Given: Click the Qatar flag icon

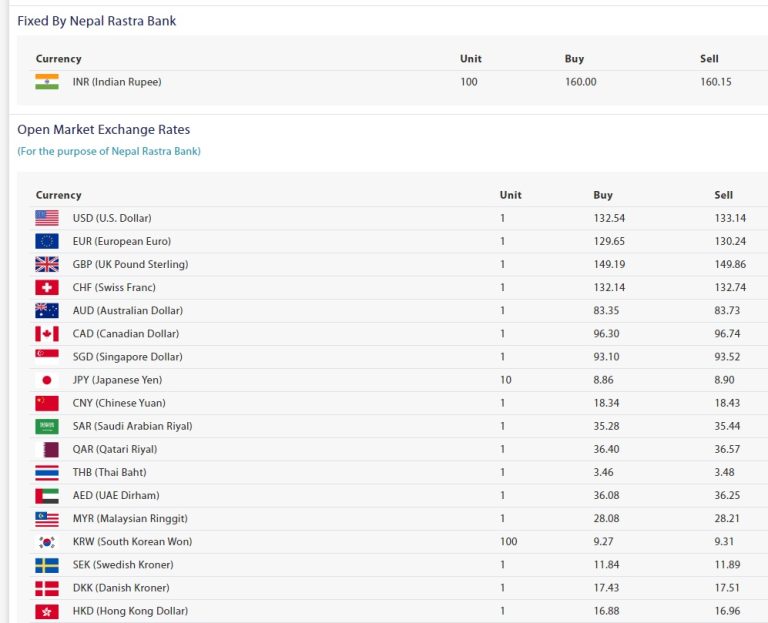Looking at the screenshot, I should (47, 450).
